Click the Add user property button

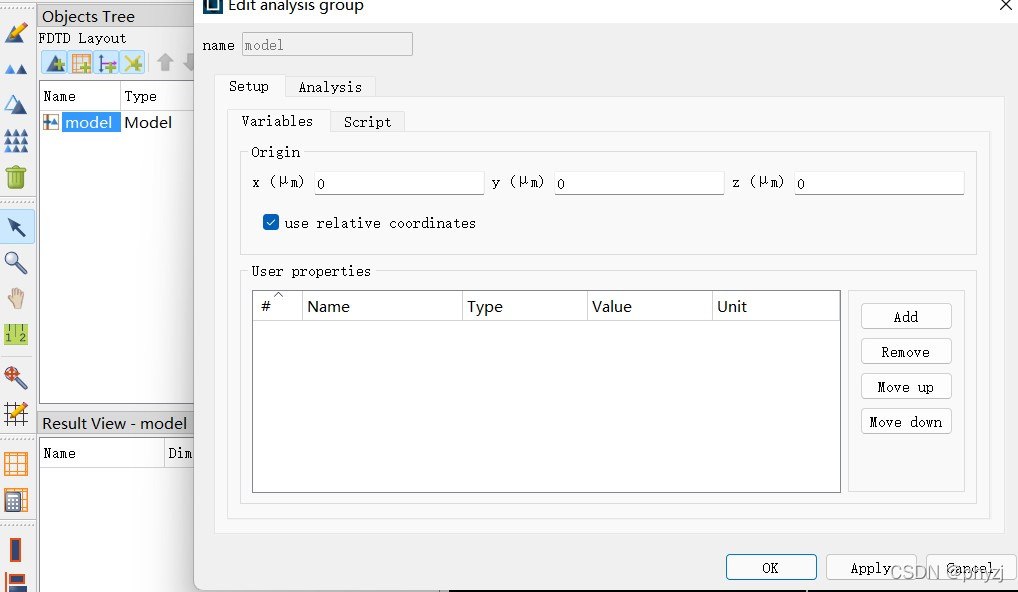tap(906, 317)
